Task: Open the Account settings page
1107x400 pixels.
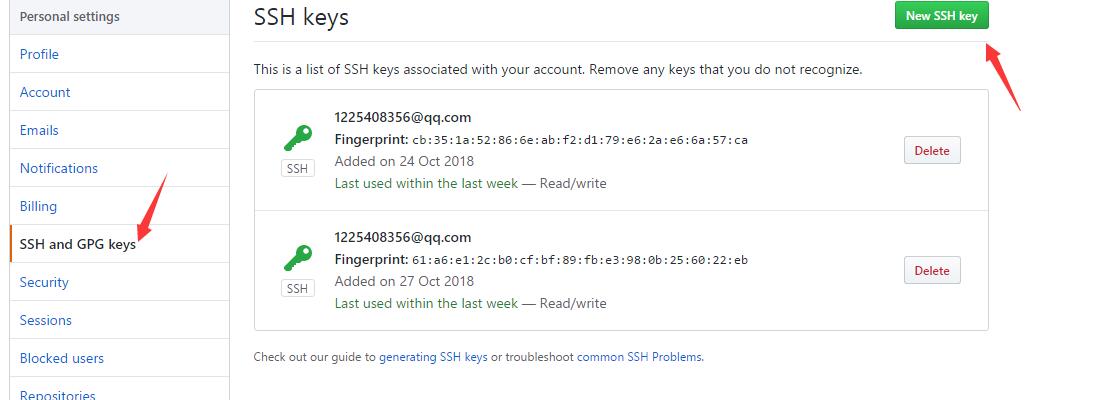Action: pyautogui.click(x=45, y=92)
